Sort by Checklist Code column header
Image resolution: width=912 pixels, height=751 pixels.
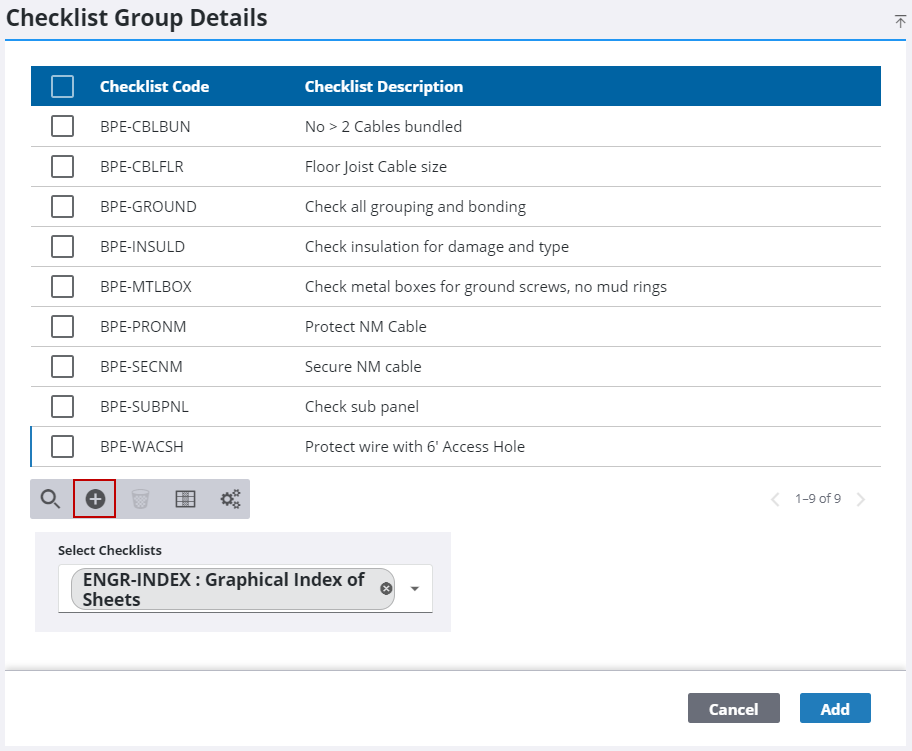pyautogui.click(x=154, y=87)
